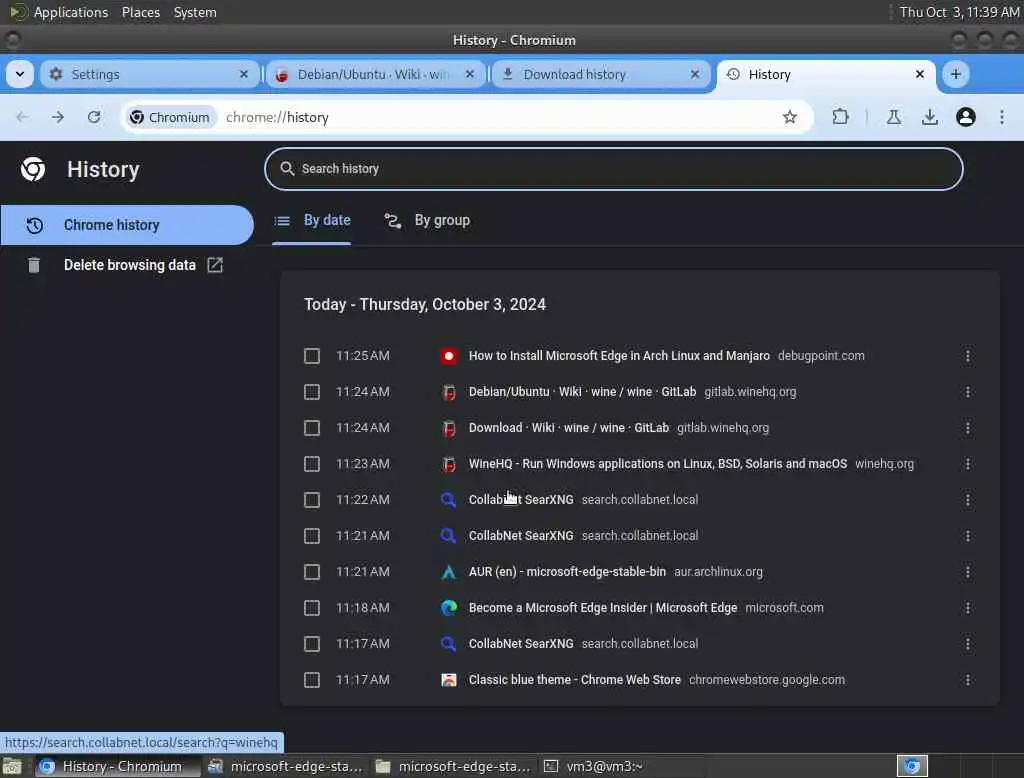
Task: Select Chrome history in sidebar
Action: tap(127, 225)
